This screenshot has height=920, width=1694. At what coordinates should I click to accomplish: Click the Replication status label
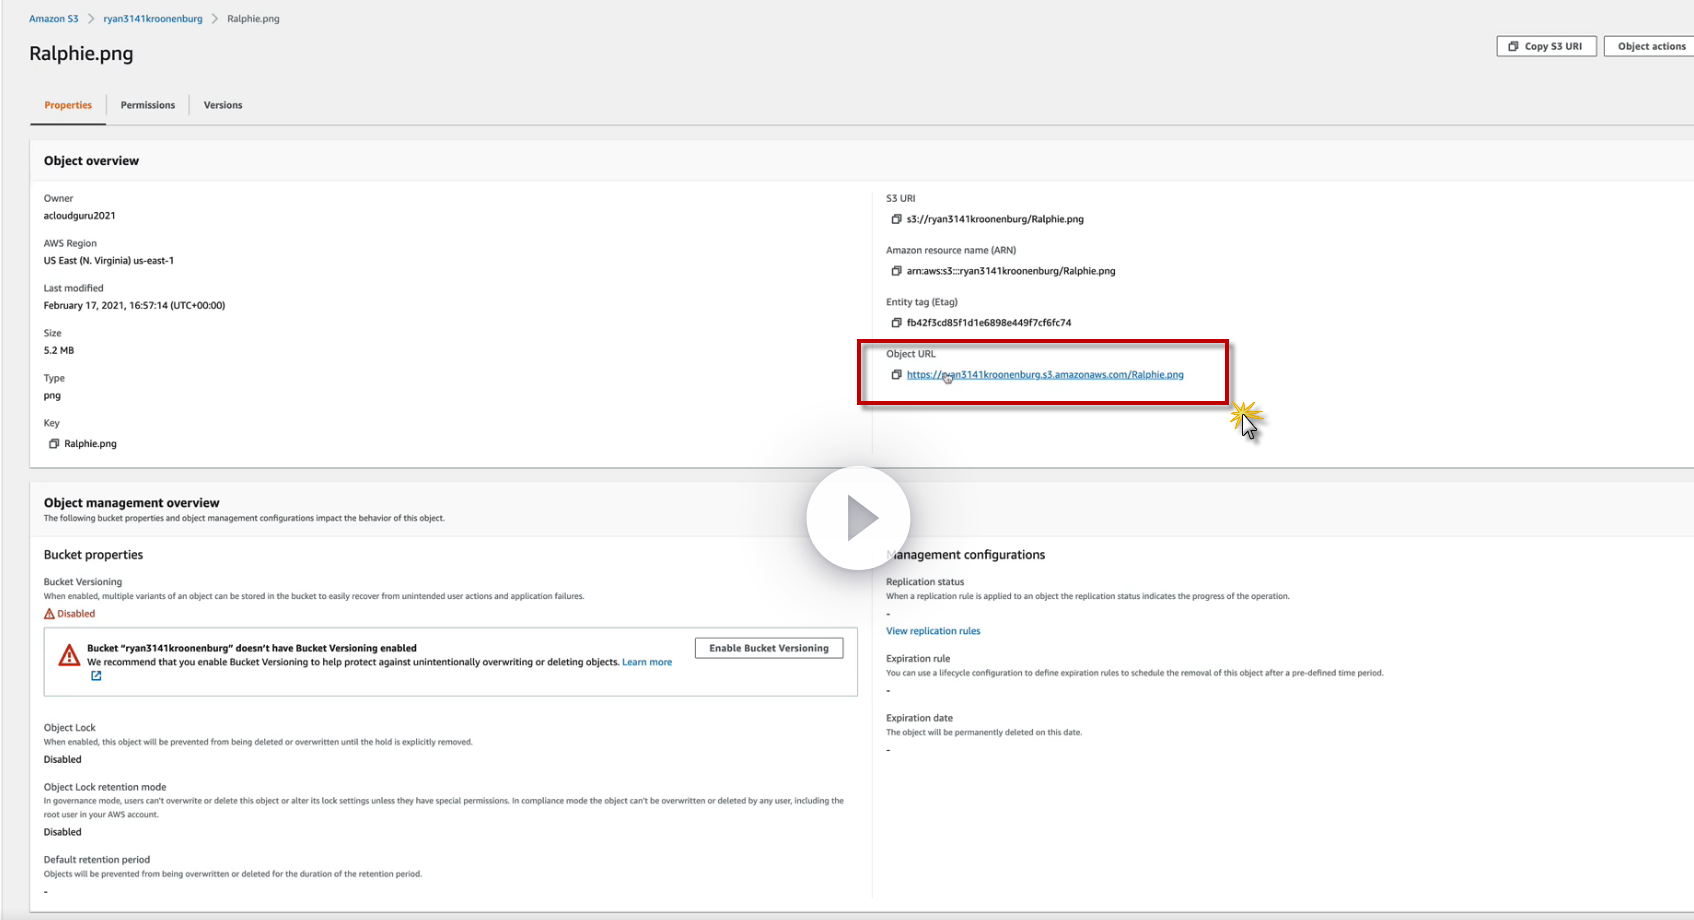click(x=925, y=582)
